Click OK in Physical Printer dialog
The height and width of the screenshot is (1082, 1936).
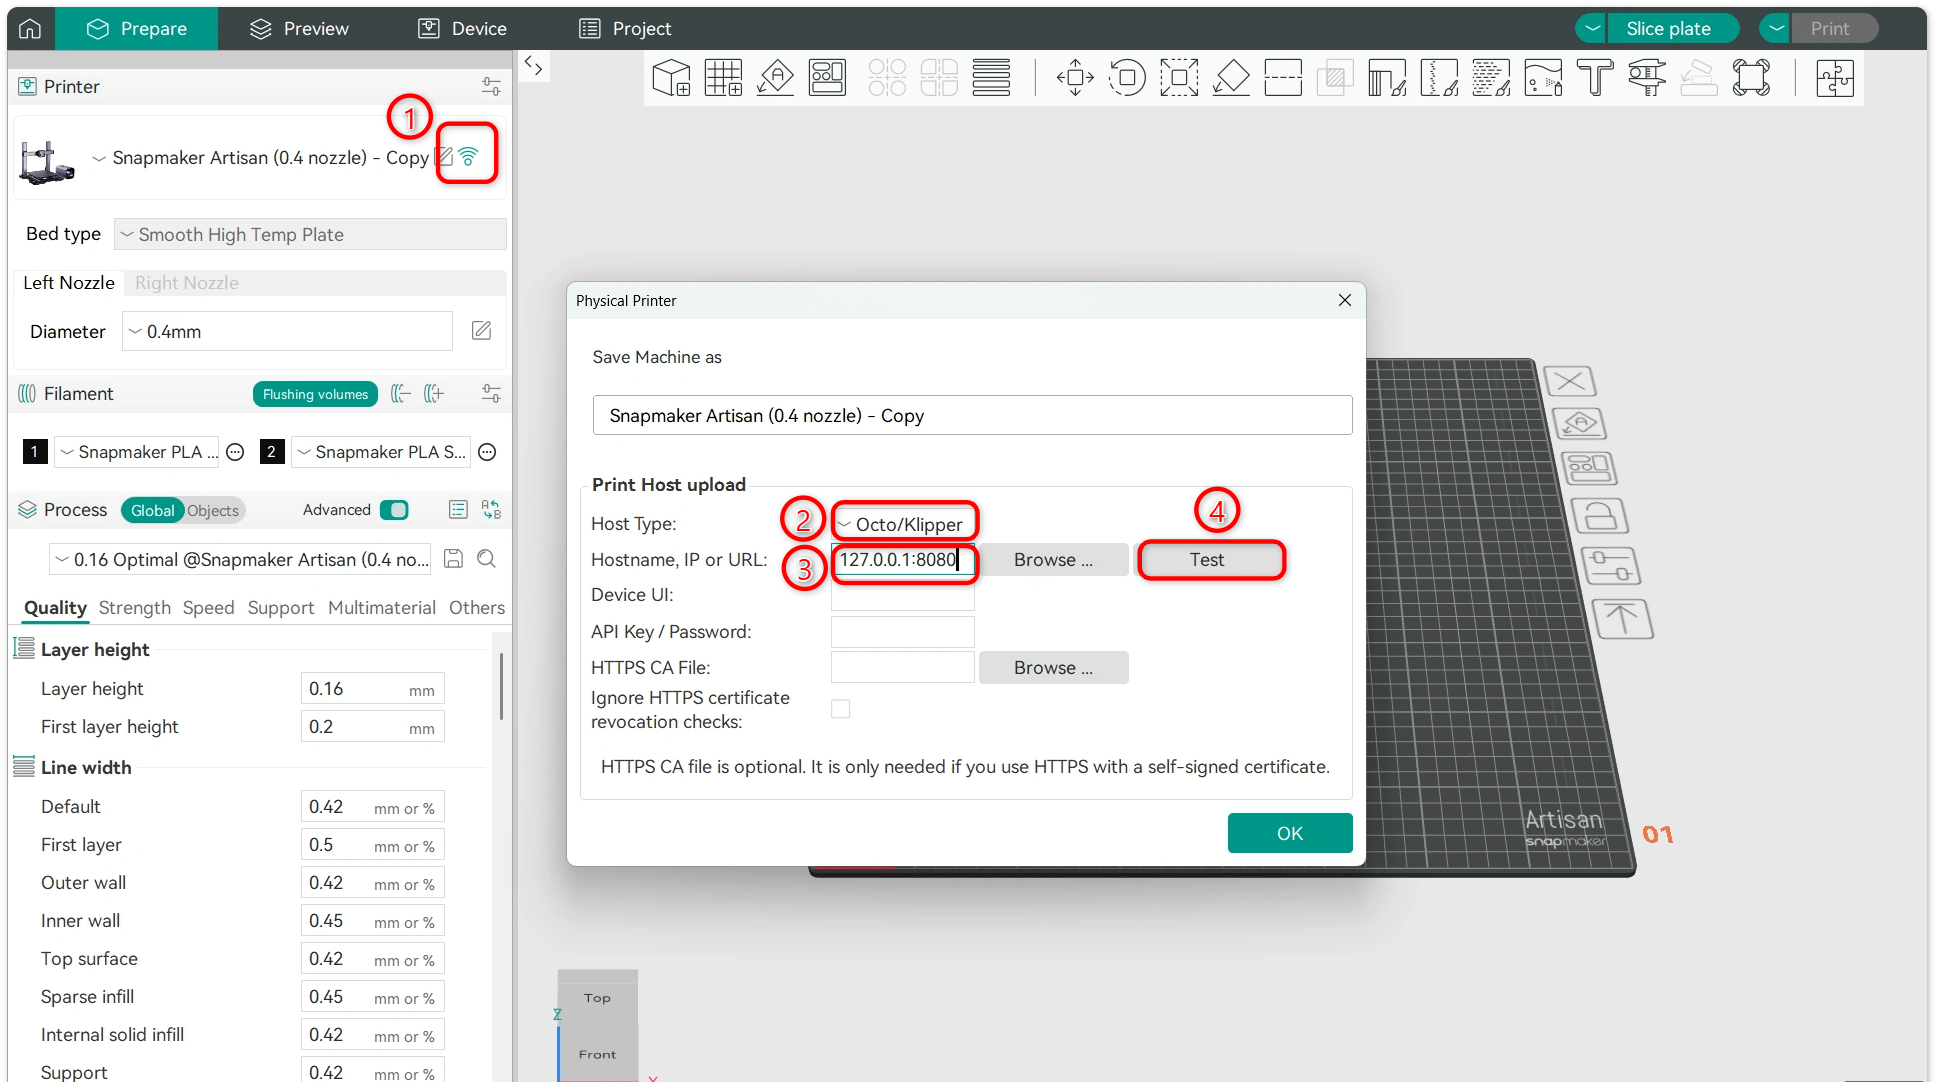pyautogui.click(x=1290, y=833)
